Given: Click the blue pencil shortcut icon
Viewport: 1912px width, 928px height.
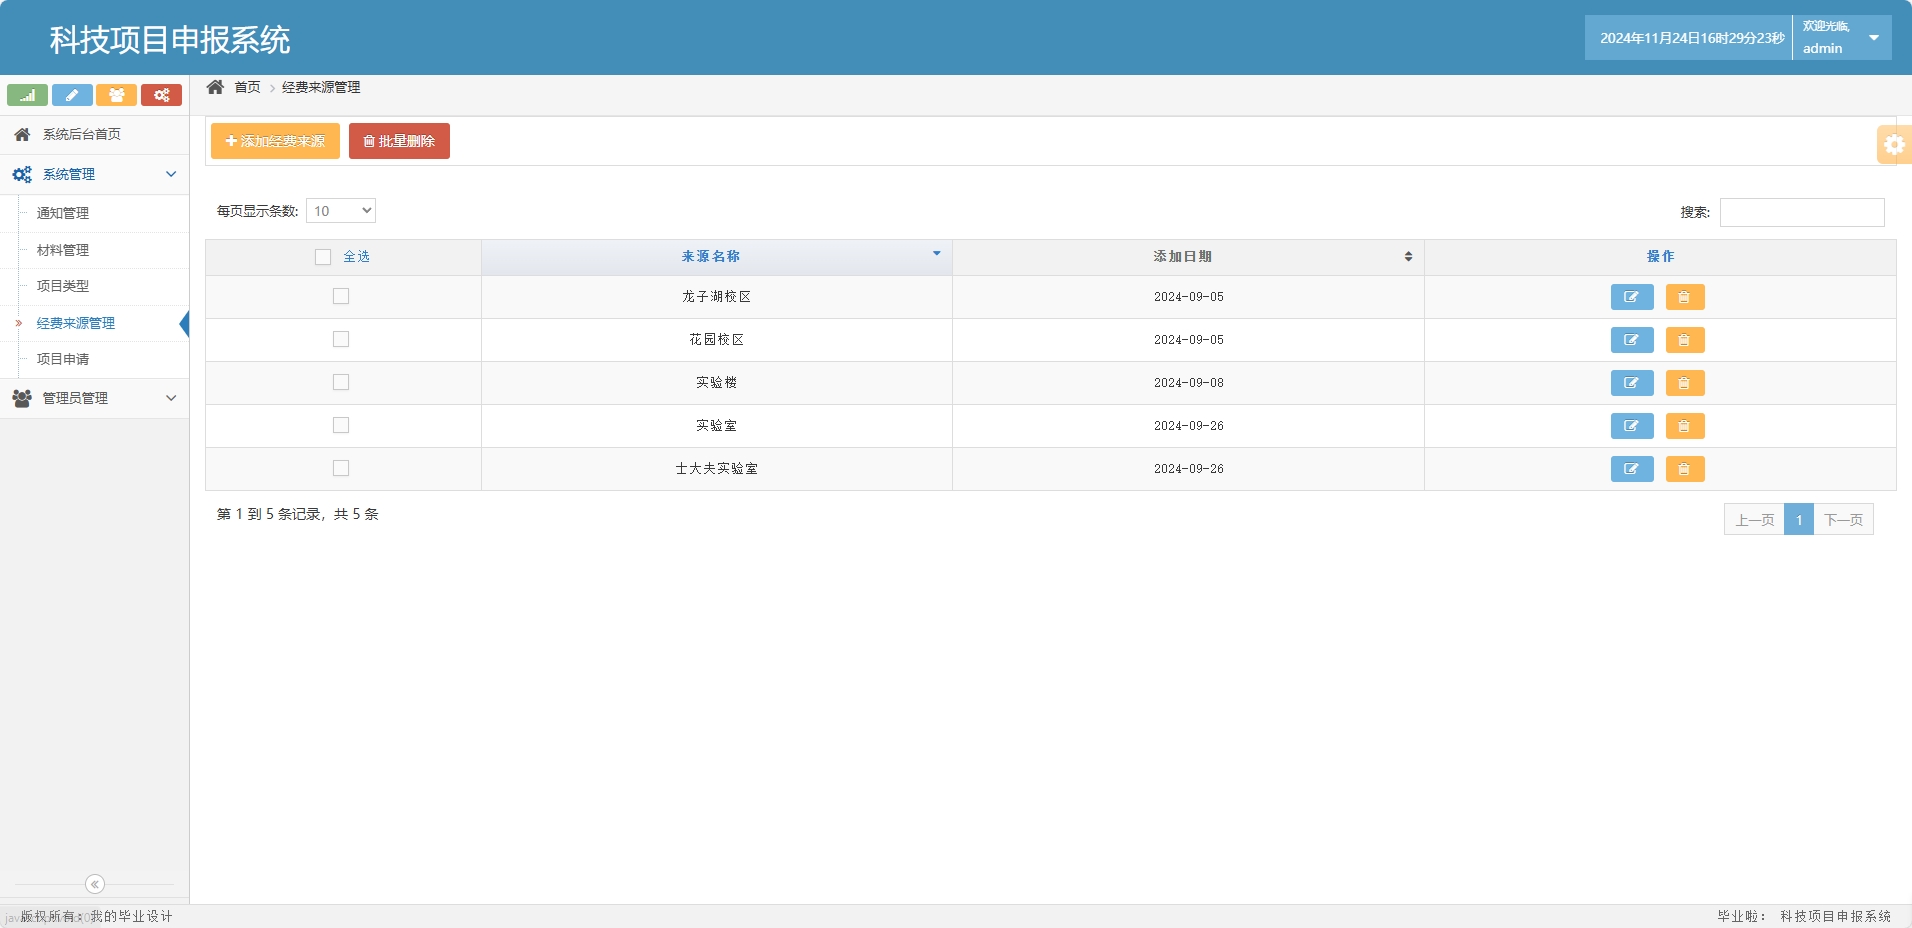Looking at the screenshot, I should point(72,95).
